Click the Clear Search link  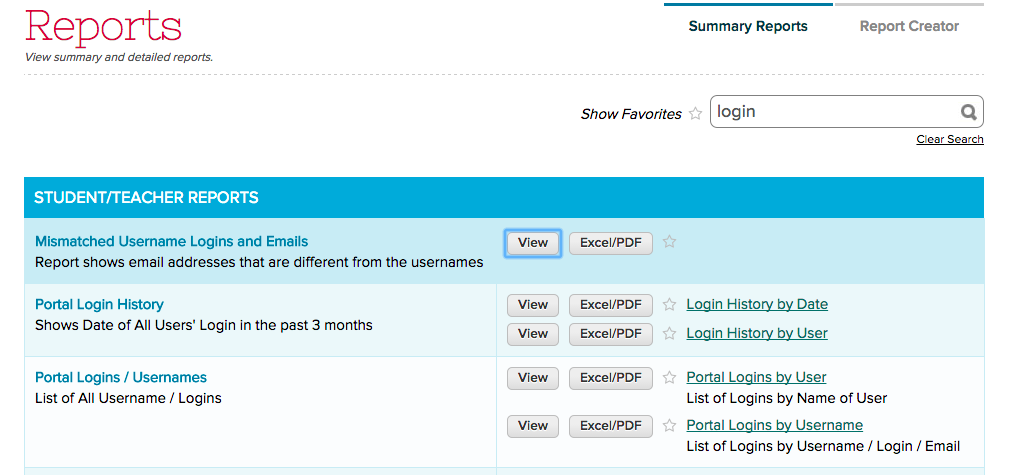point(949,140)
